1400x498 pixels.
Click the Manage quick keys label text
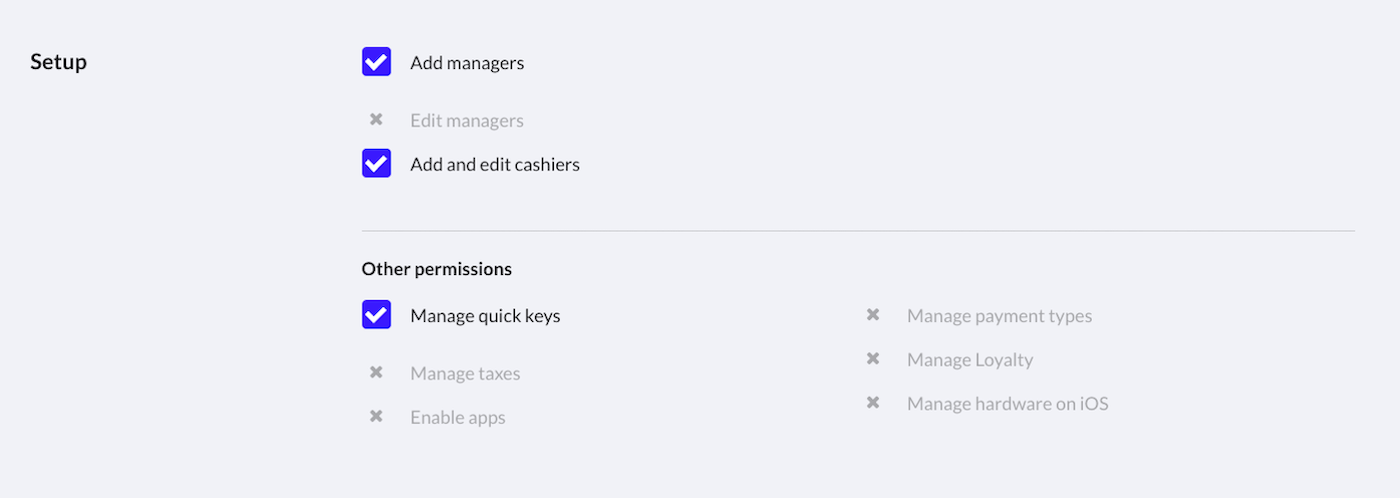click(x=485, y=316)
